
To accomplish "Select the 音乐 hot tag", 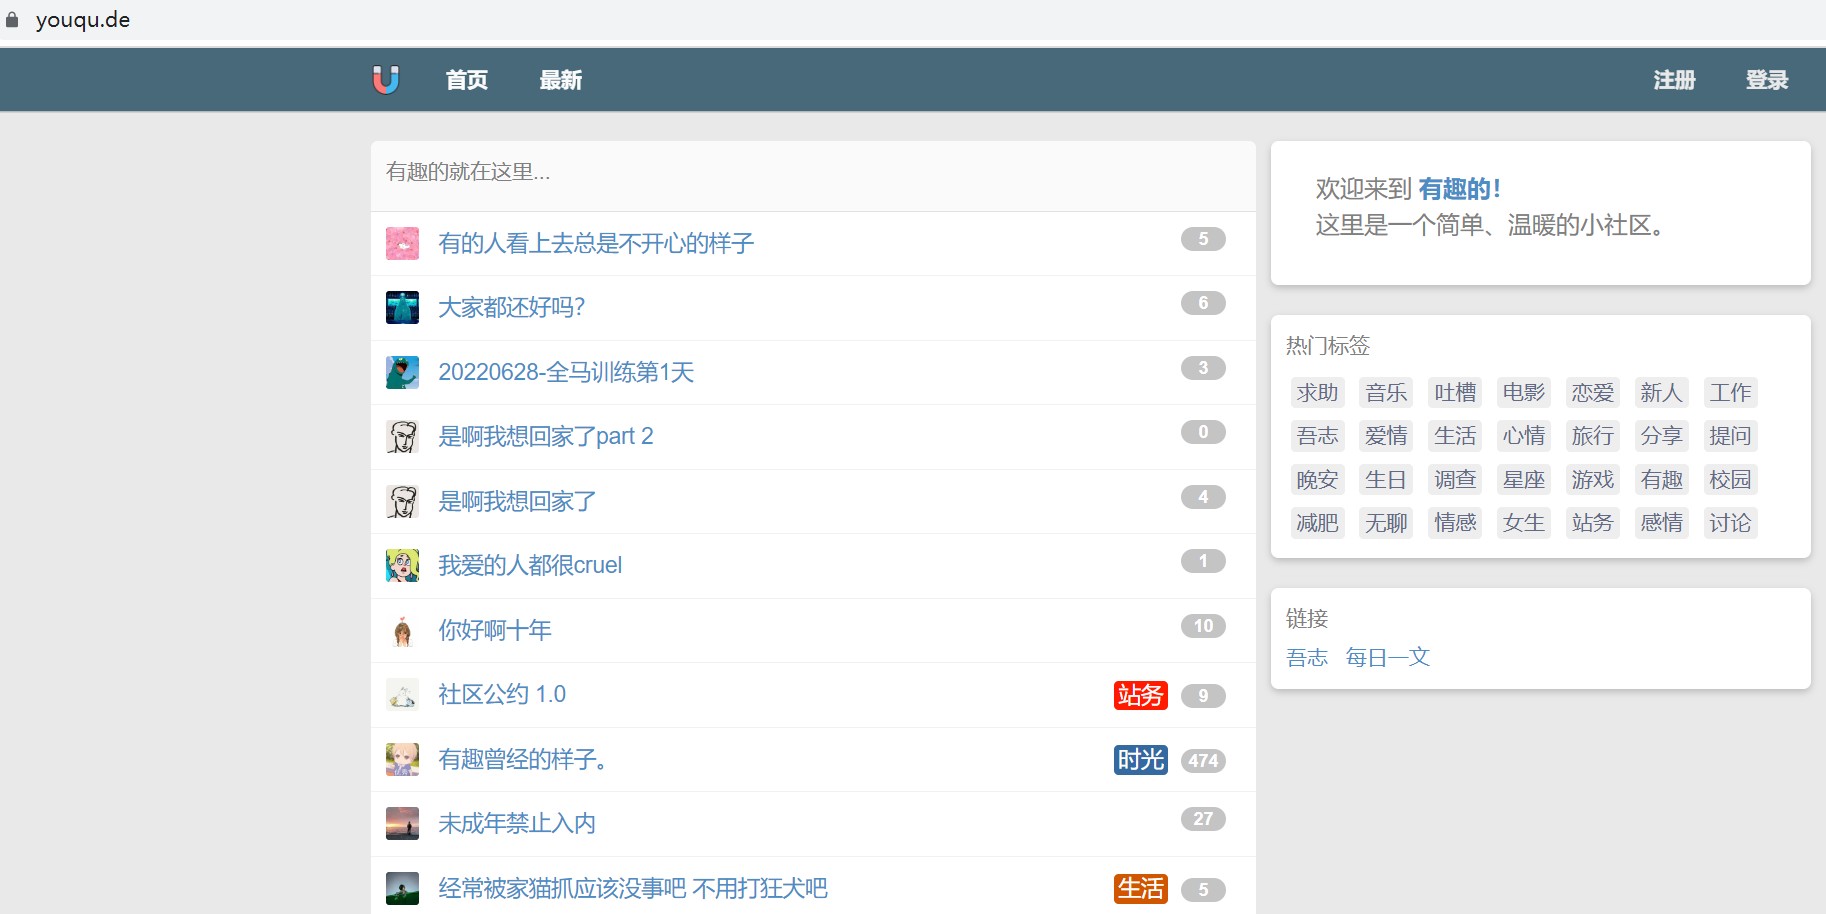I will point(1386,393).
